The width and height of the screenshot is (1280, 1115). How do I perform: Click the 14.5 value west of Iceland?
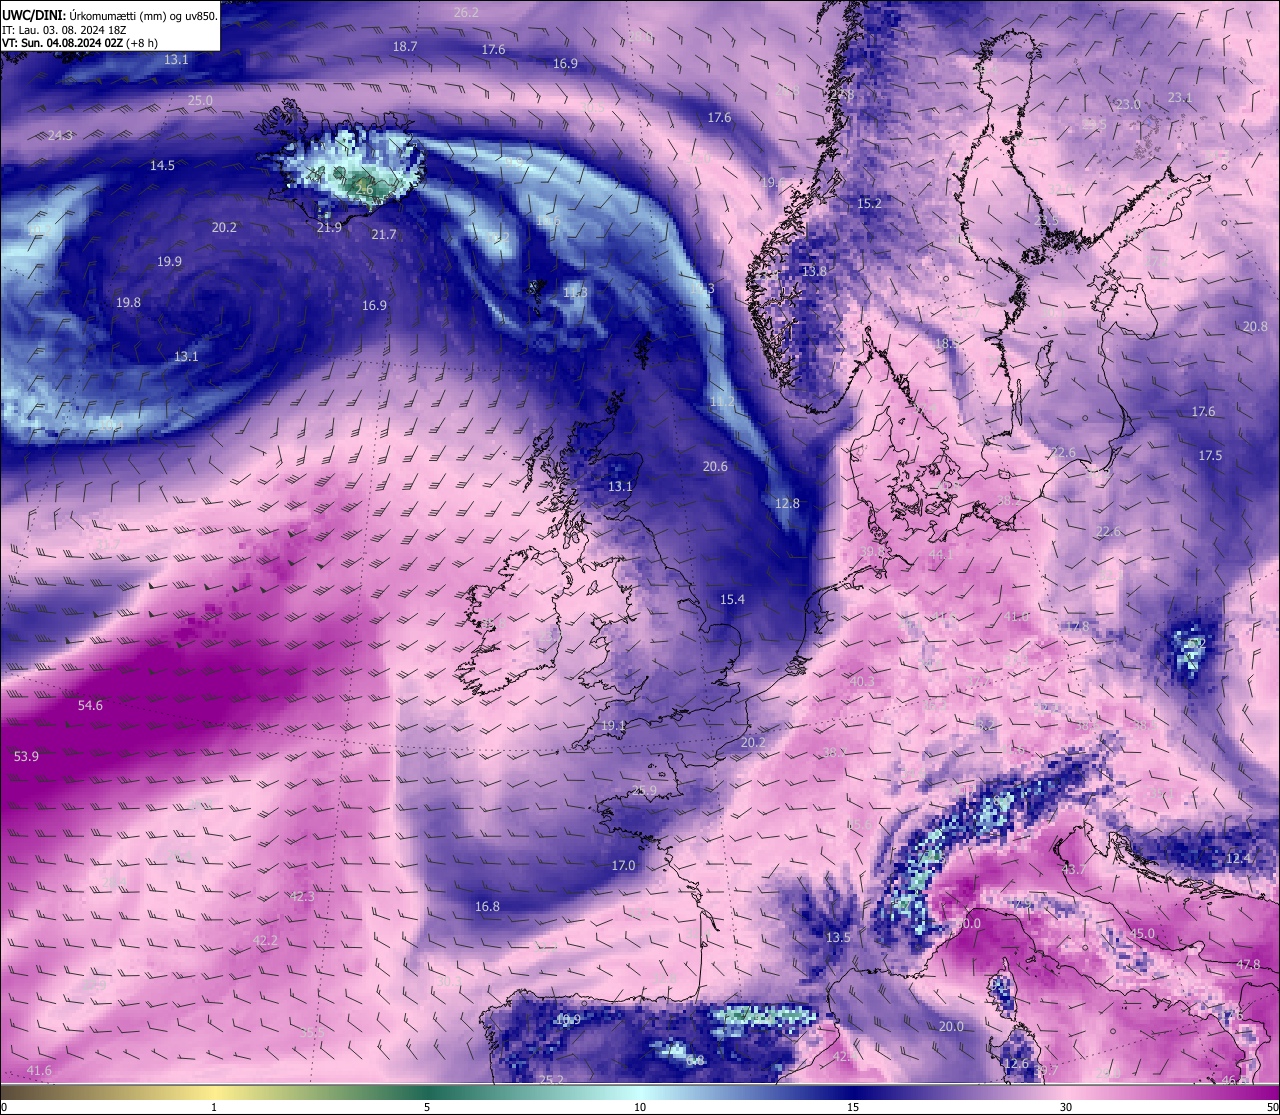(x=162, y=165)
